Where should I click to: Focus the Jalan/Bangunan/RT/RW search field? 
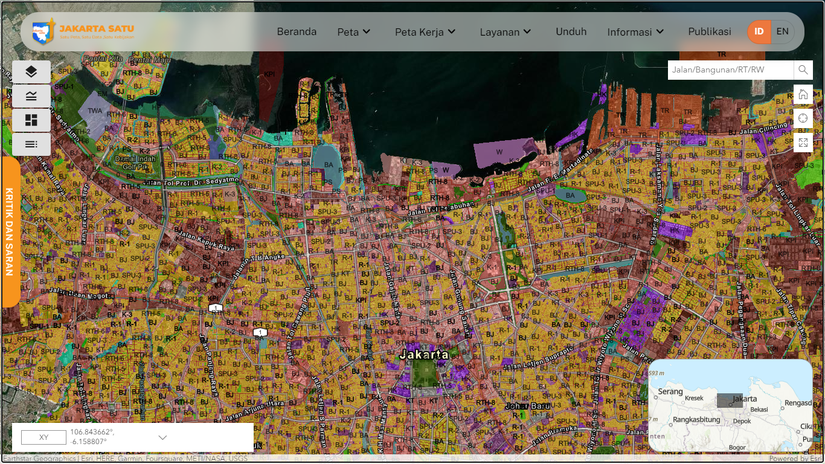[730, 69]
